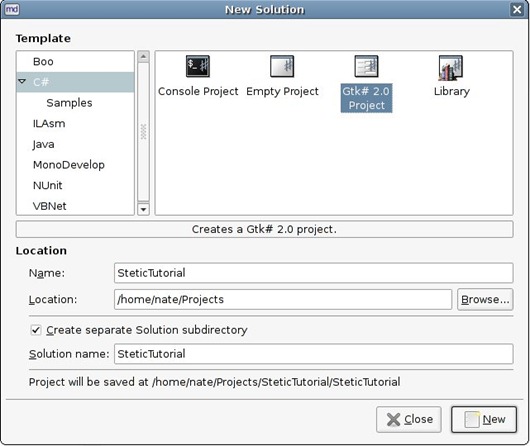This screenshot has width=530, height=446.
Task: Uncheck Create separate Solution subdirectory
Action: 36,330
